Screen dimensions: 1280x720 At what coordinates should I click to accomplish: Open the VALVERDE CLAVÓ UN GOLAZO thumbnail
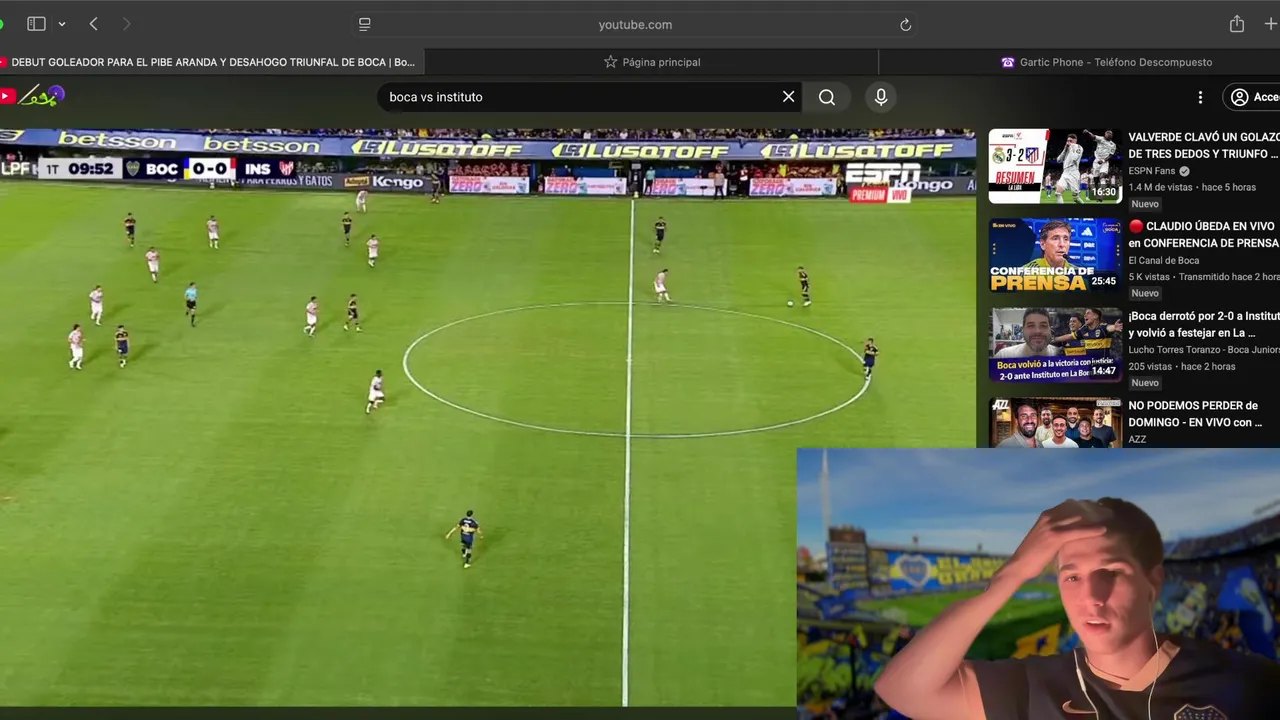(x=1055, y=166)
